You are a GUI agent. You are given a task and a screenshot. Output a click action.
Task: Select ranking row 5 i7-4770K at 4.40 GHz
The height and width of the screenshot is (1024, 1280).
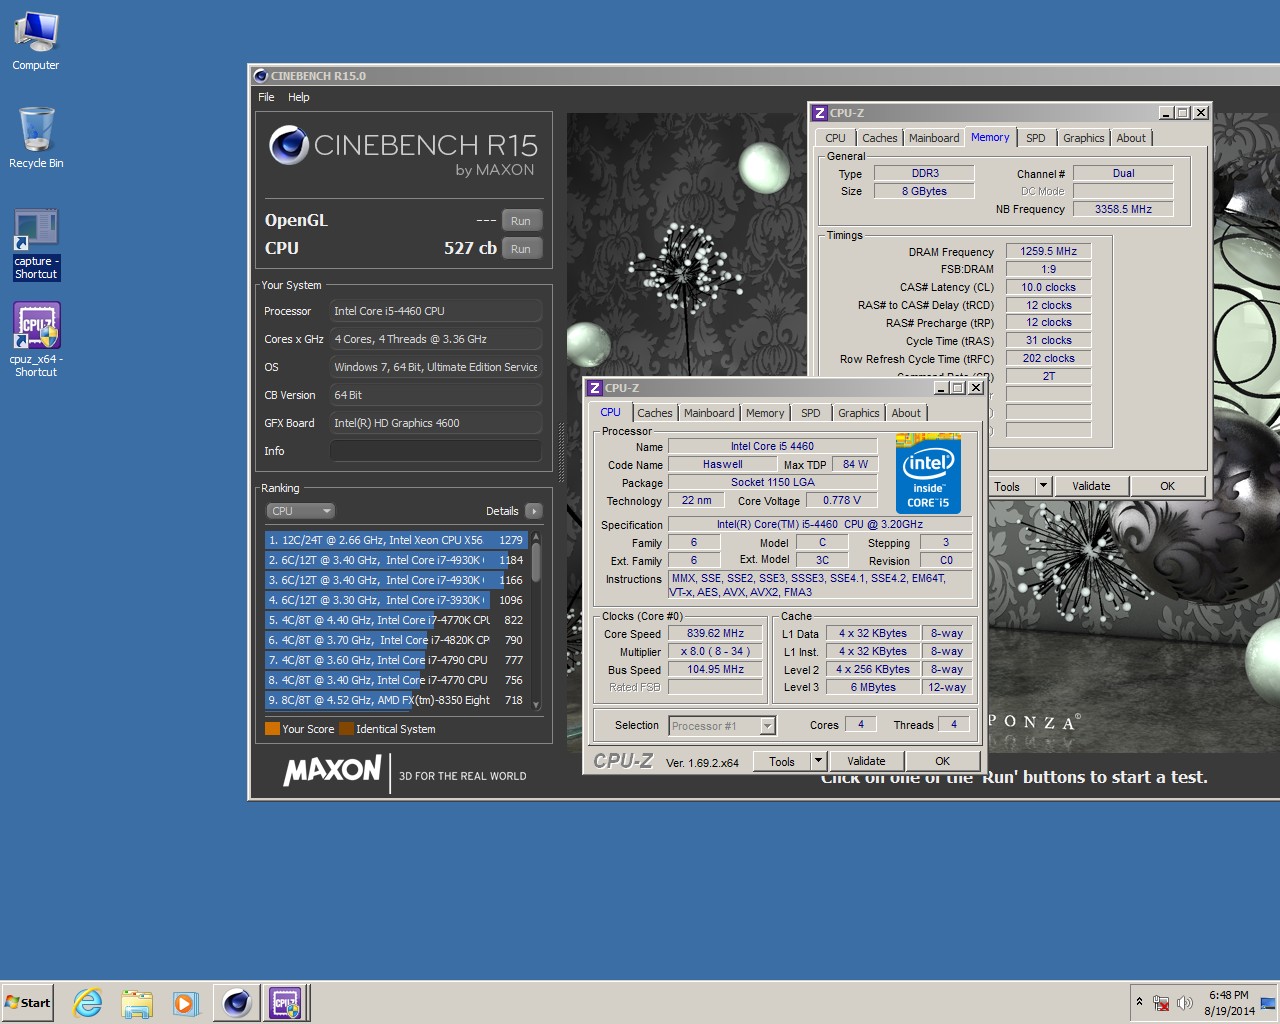(x=396, y=620)
